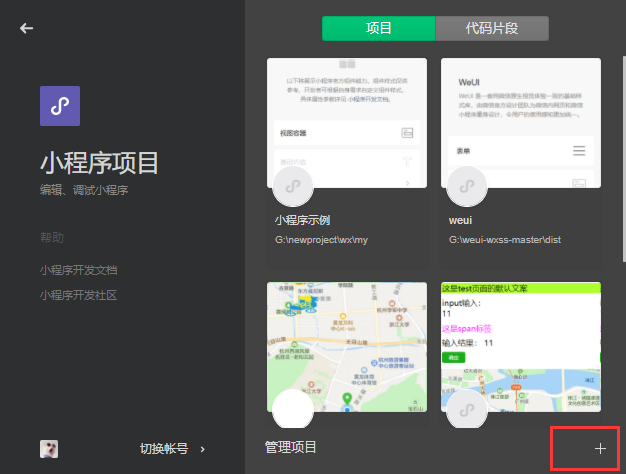626x474 pixels.
Task: Click the project list vertical scrollbar
Action: coord(624,159)
